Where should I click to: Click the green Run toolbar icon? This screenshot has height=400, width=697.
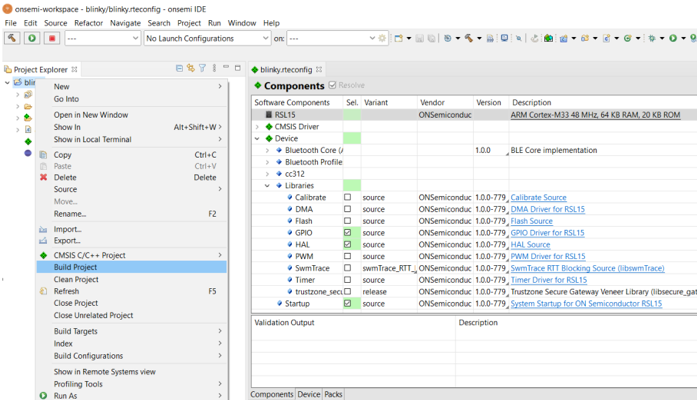(x=673, y=38)
